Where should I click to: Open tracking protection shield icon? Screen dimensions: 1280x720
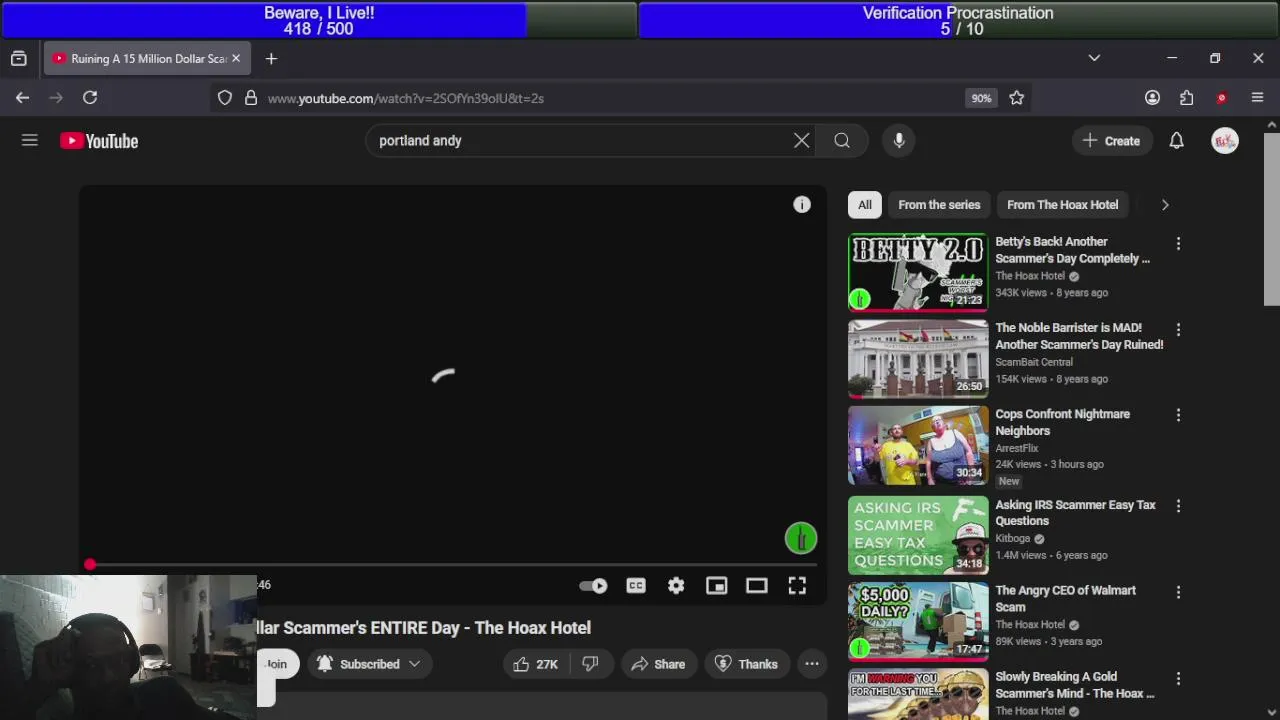click(x=225, y=98)
